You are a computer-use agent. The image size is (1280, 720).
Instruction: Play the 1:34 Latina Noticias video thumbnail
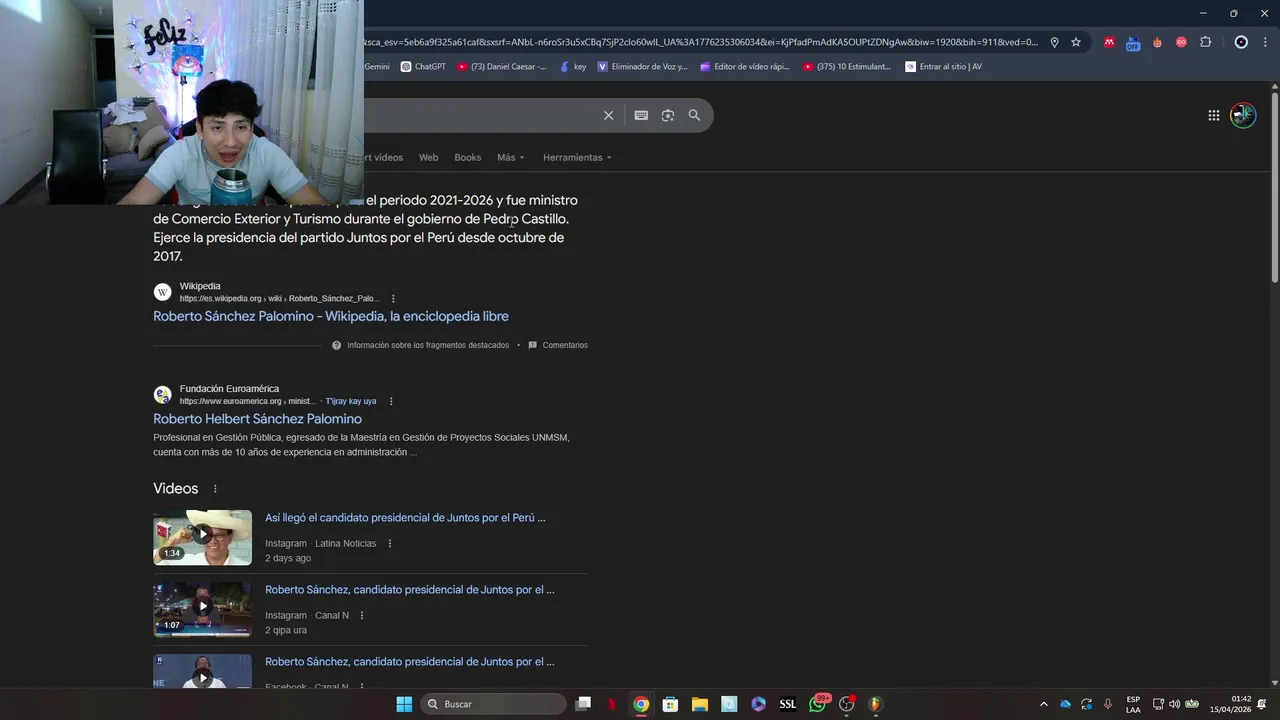[202, 538]
